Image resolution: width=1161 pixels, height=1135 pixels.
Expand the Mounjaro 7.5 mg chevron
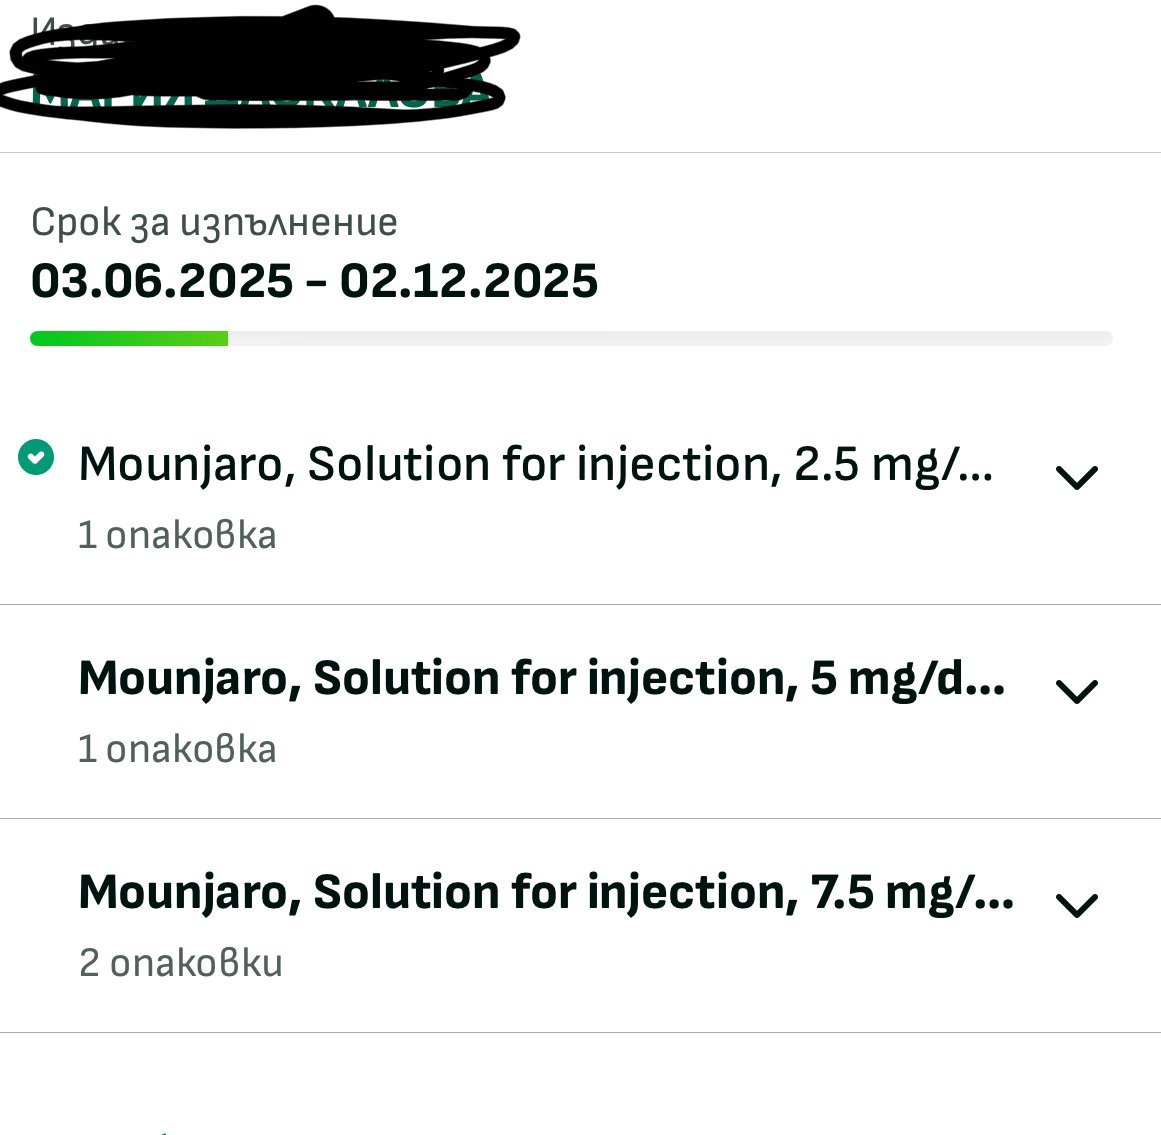point(1077,905)
